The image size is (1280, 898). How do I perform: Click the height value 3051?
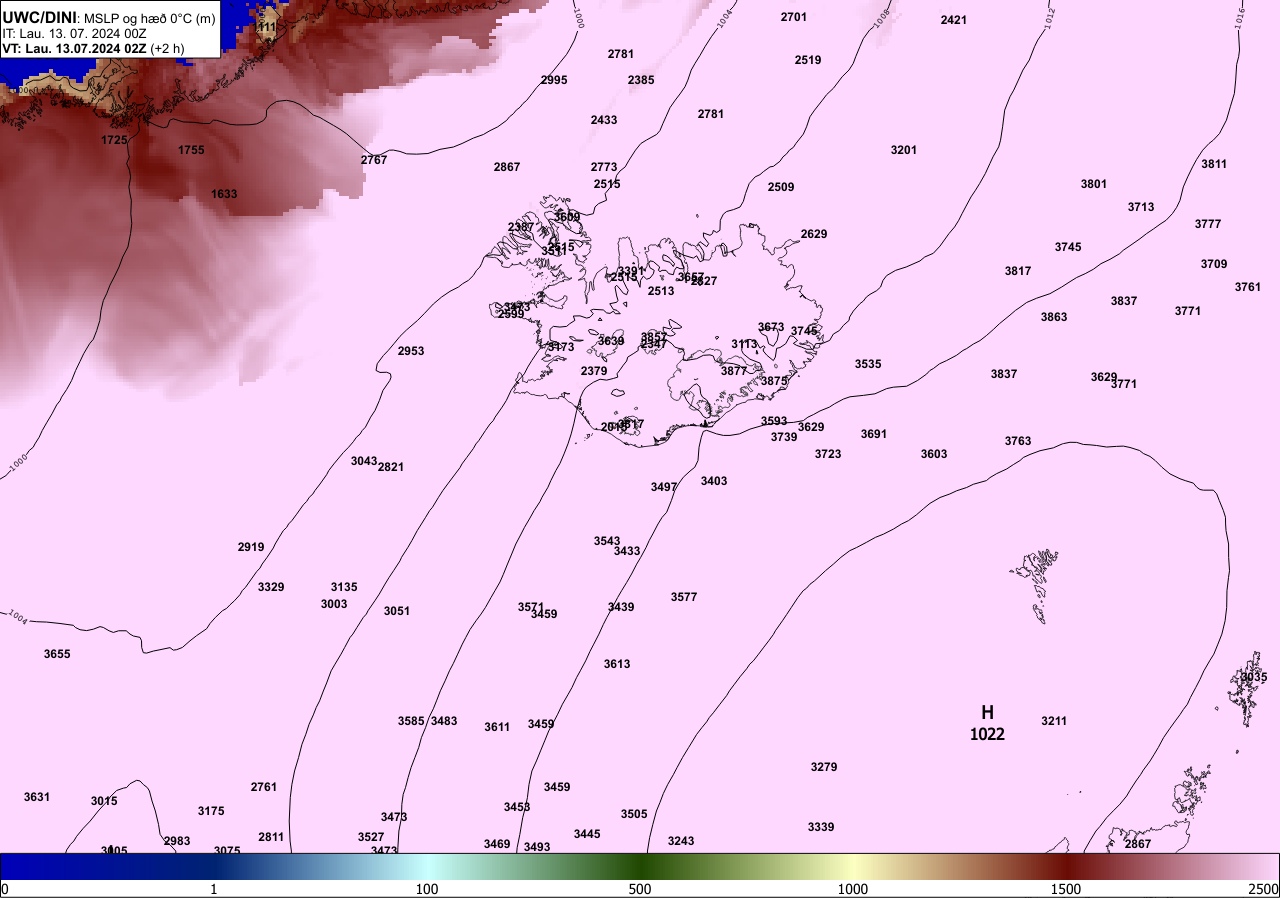(397, 611)
